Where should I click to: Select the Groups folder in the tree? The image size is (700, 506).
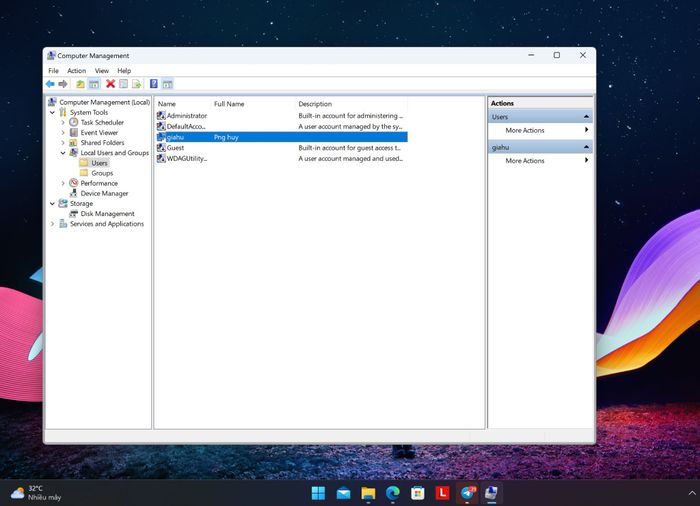tap(102, 173)
